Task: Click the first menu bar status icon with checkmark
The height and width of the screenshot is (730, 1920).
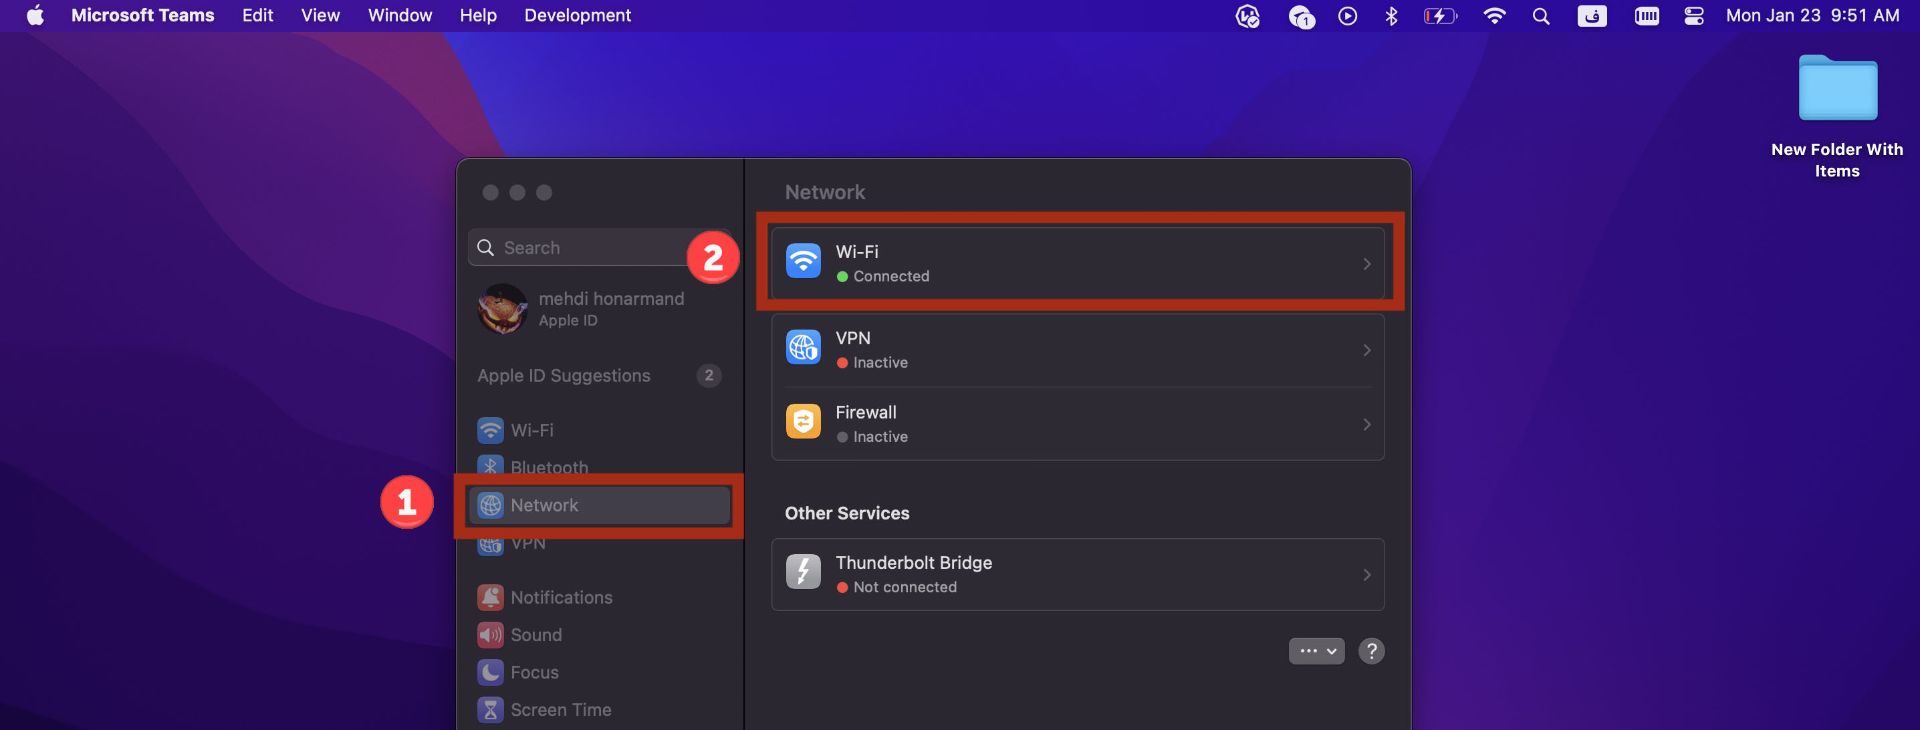Action: pos(1247,16)
